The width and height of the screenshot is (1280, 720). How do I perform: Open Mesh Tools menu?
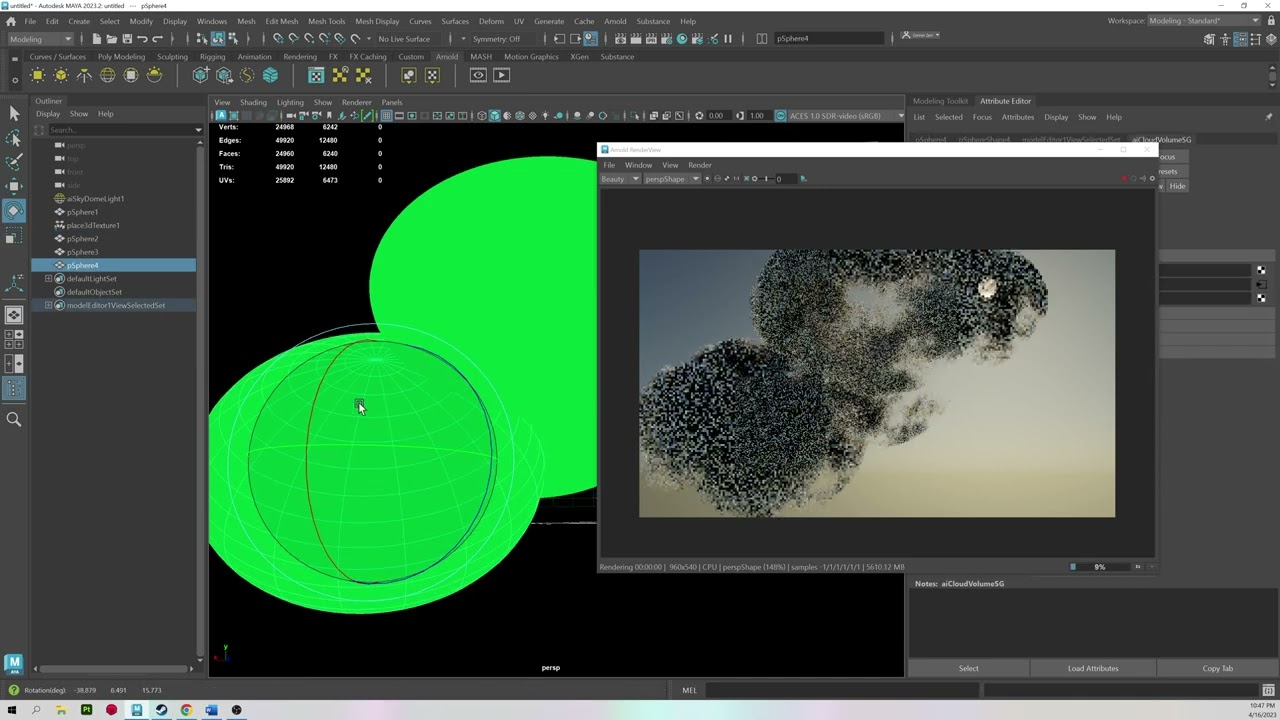pyautogui.click(x=326, y=21)
